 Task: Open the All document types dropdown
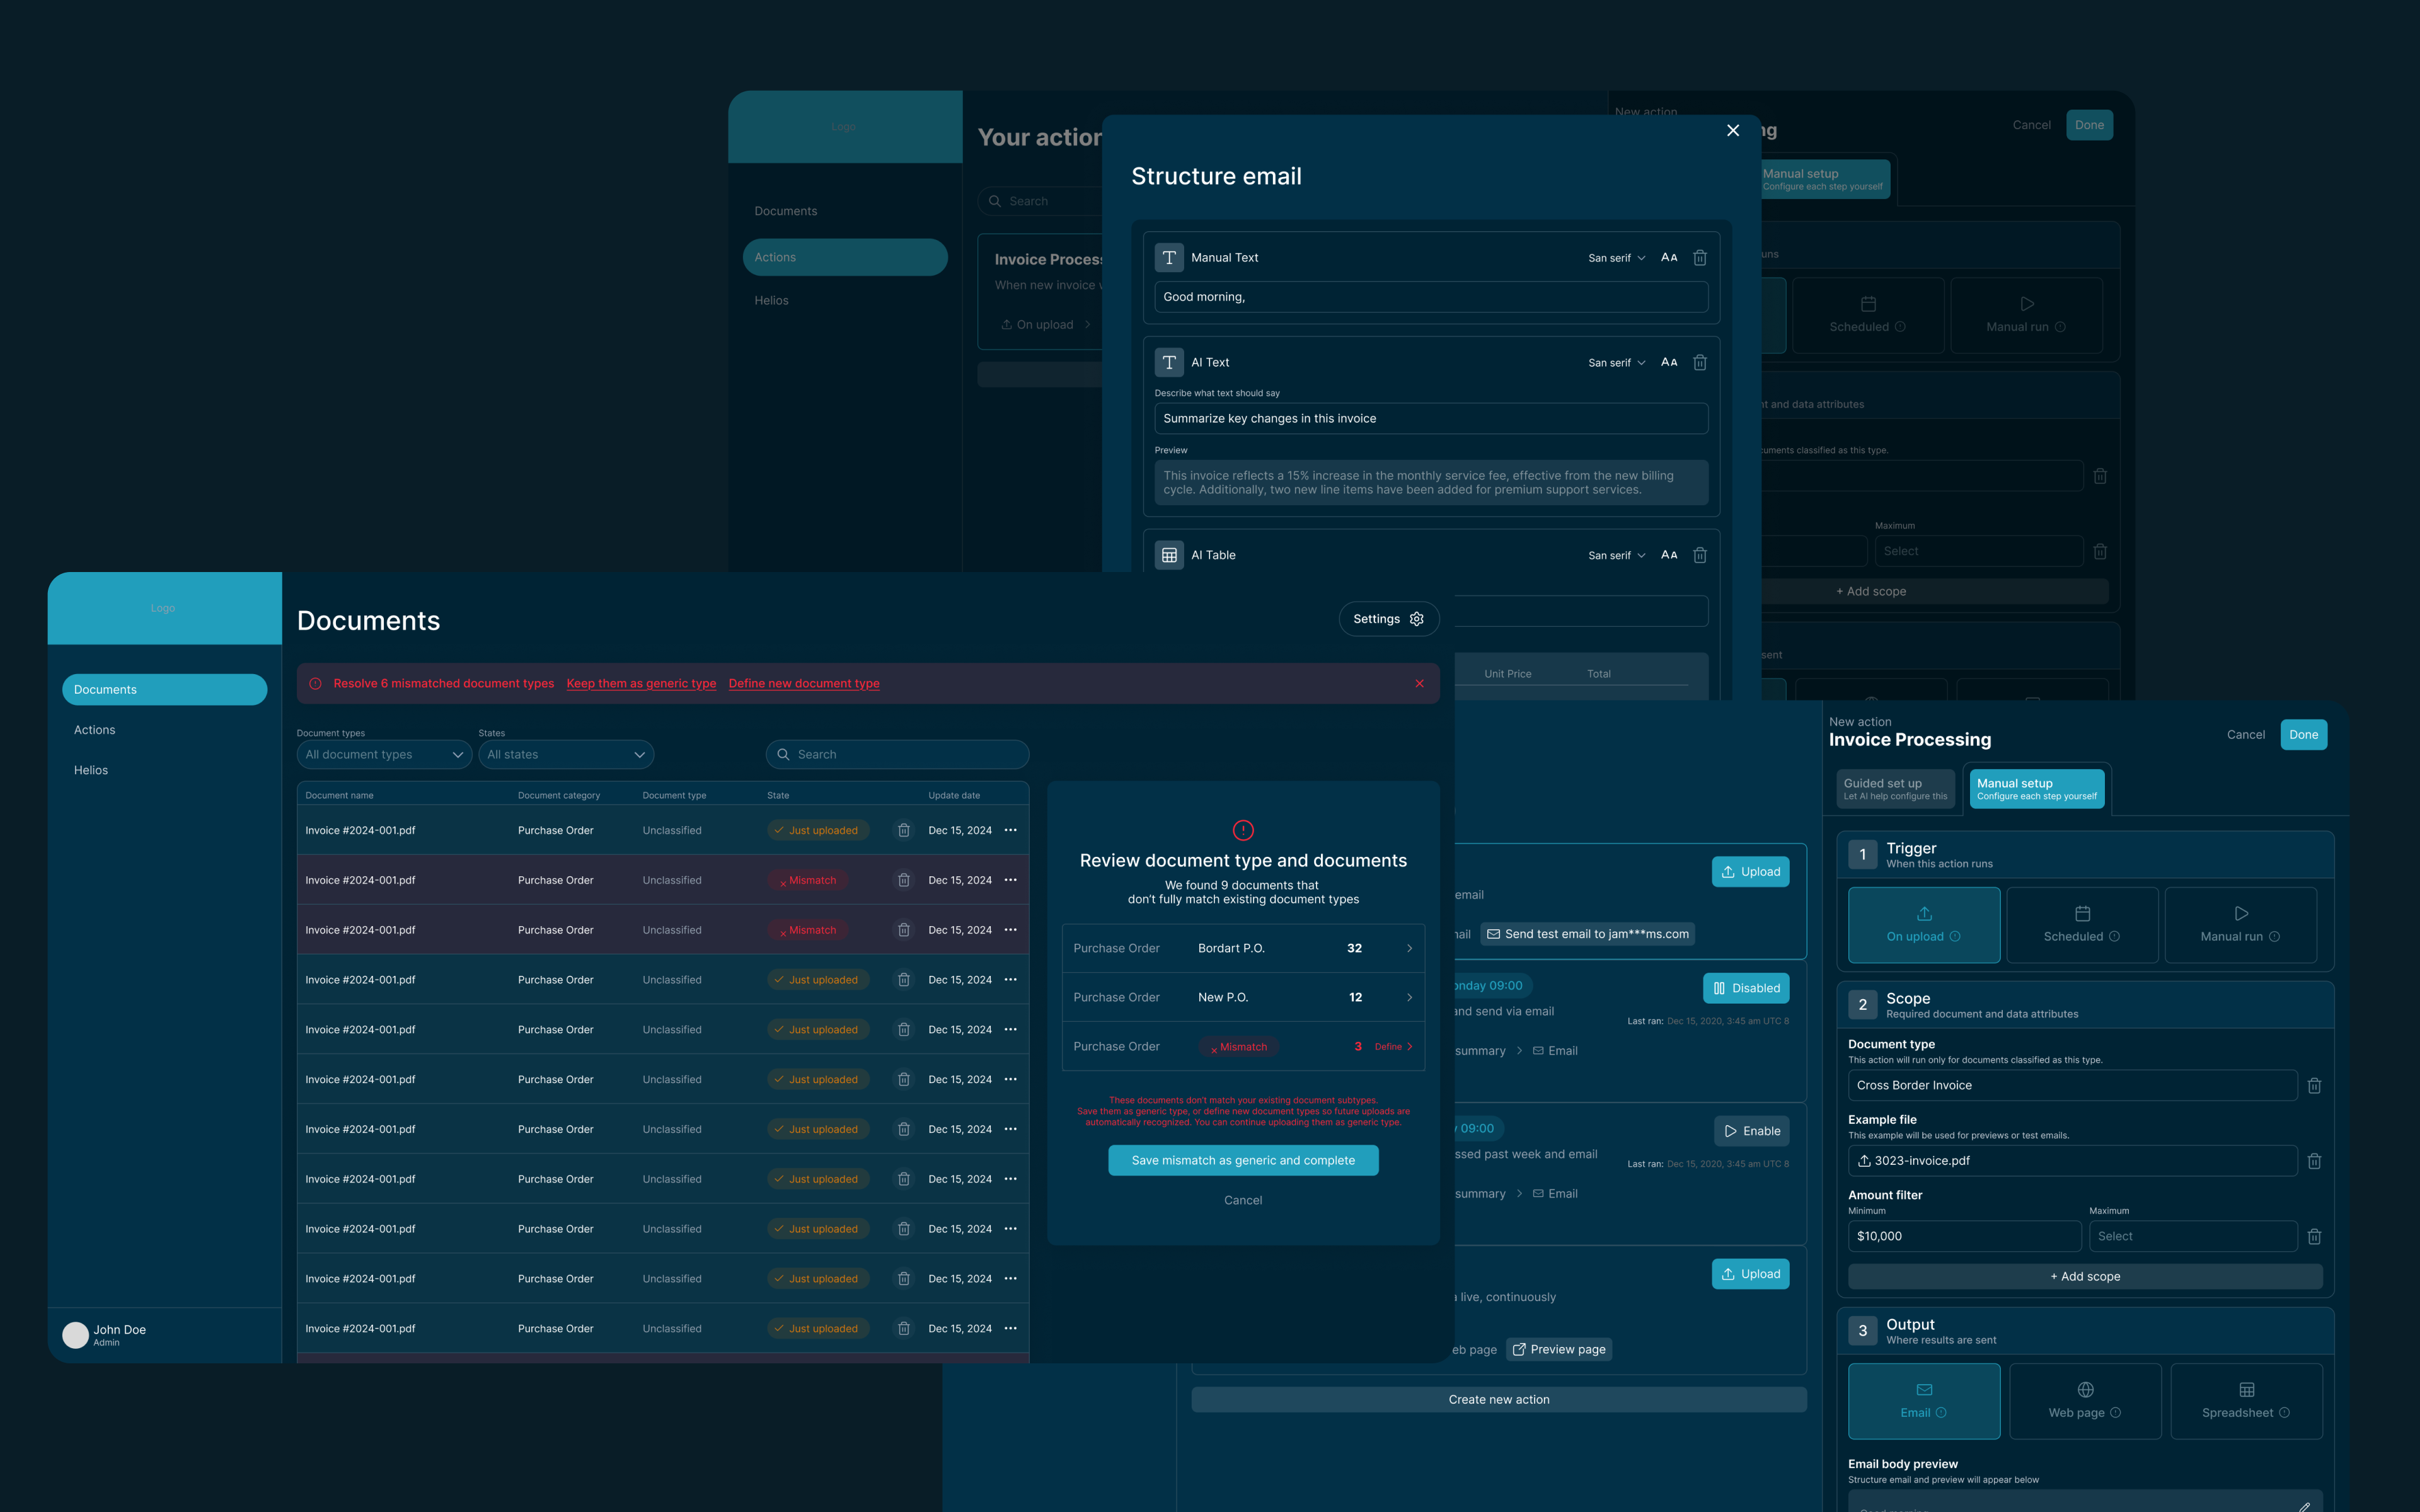point(384,755)
